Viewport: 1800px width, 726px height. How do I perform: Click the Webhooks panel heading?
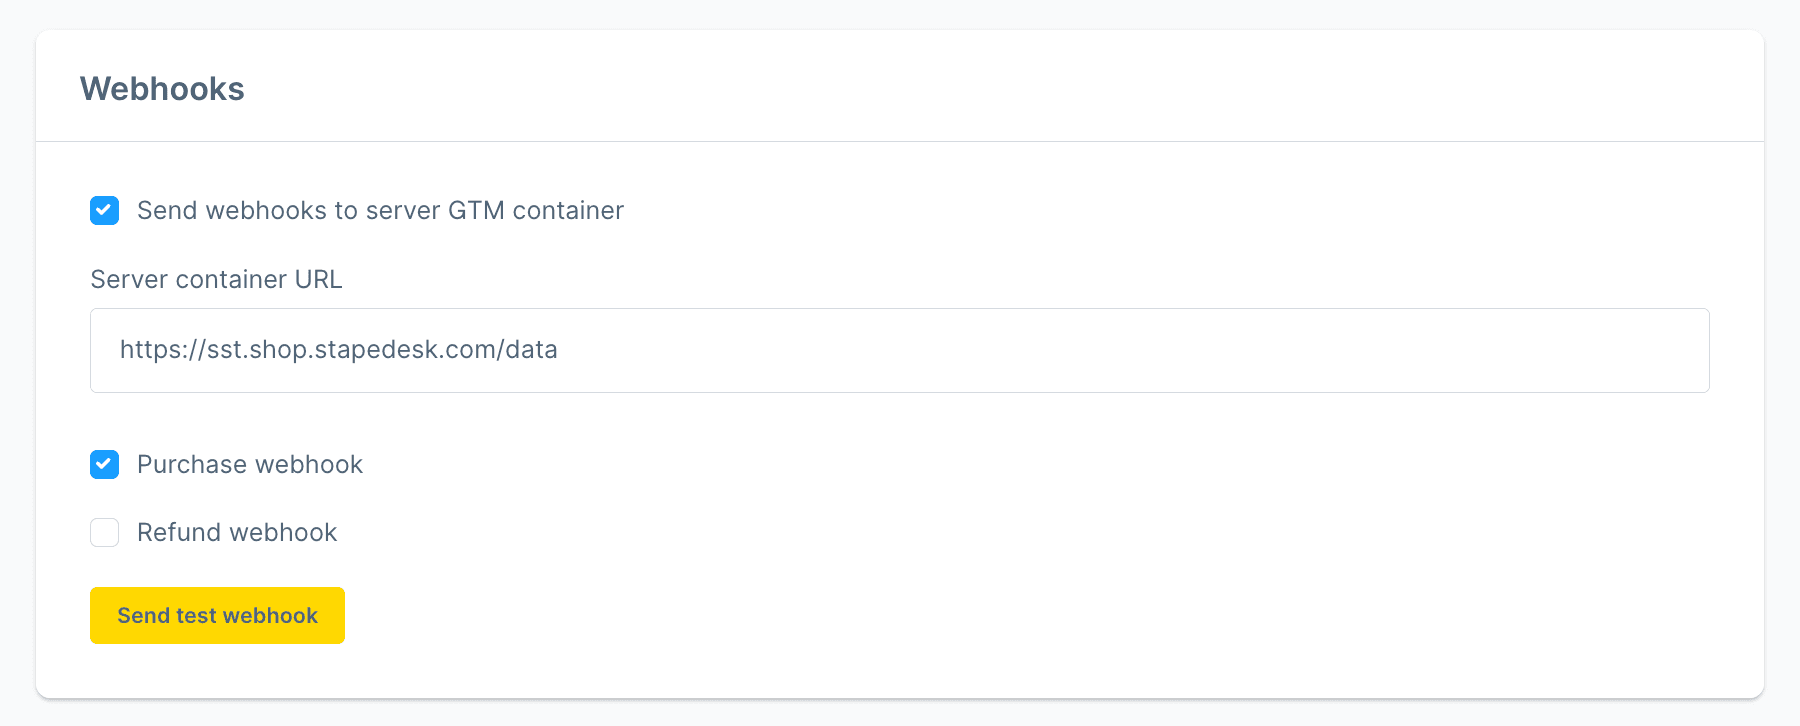pos(162,88)
